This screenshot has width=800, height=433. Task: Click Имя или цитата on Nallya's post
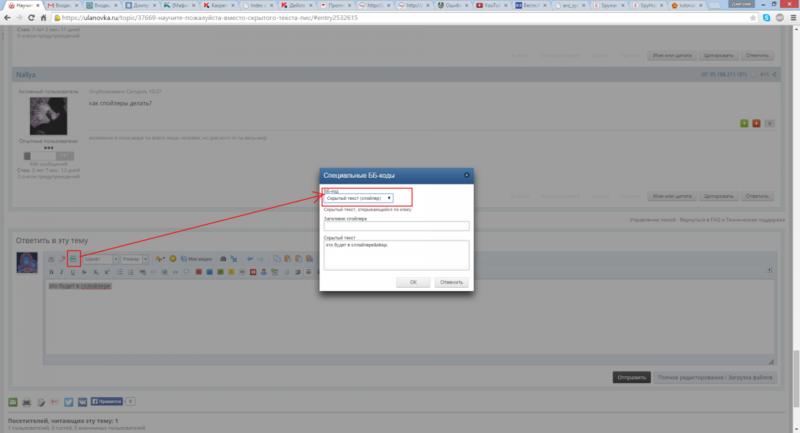click(x=672, y=196)
